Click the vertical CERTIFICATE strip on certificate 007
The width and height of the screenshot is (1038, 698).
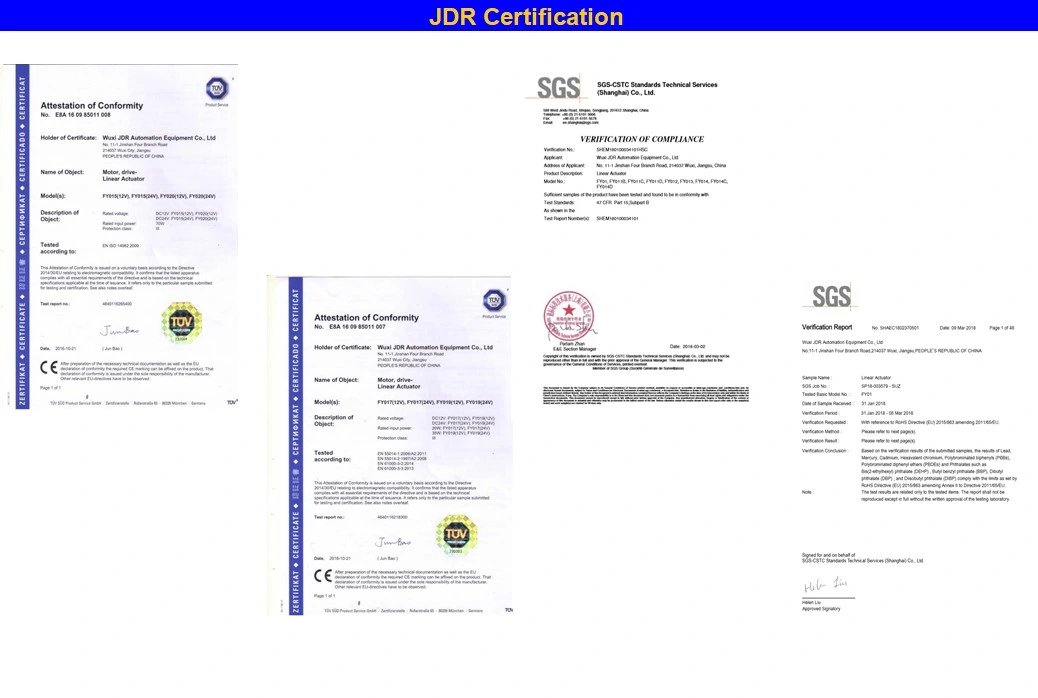click(x=296, y=446)
